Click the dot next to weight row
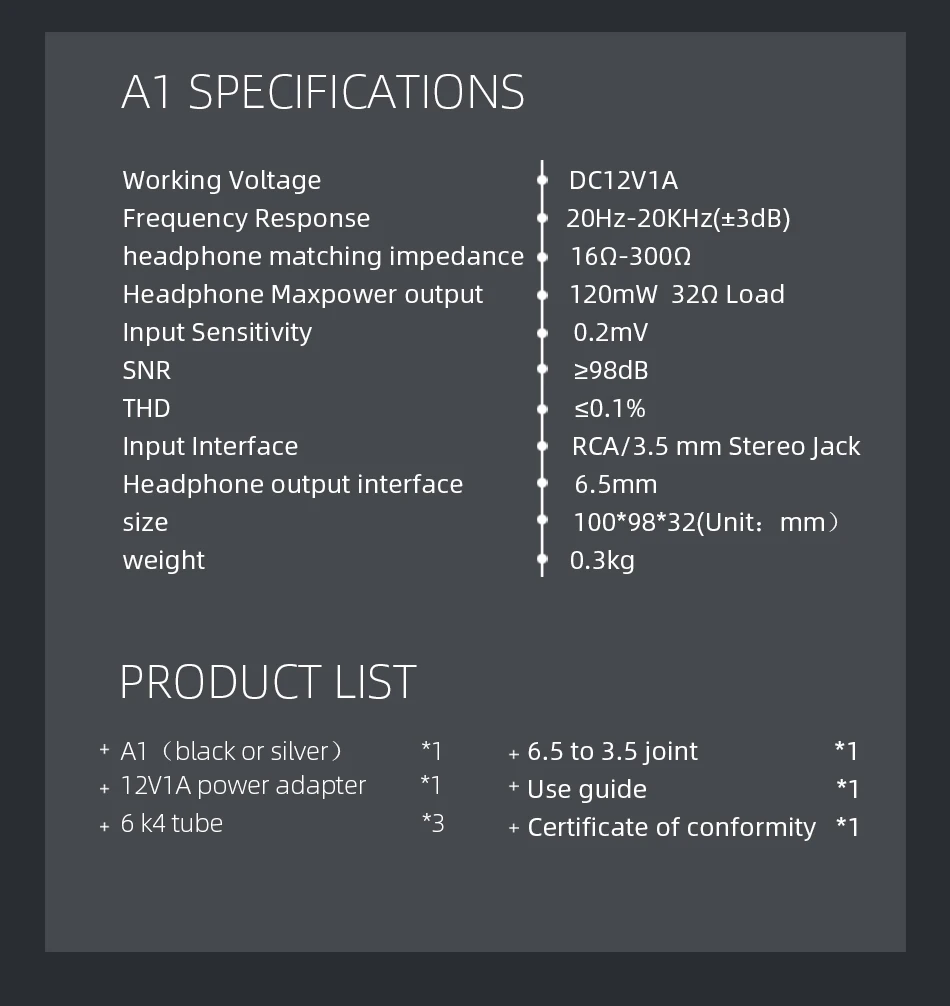The width and height of the screenshot is (950, 1006). [543, 559]
